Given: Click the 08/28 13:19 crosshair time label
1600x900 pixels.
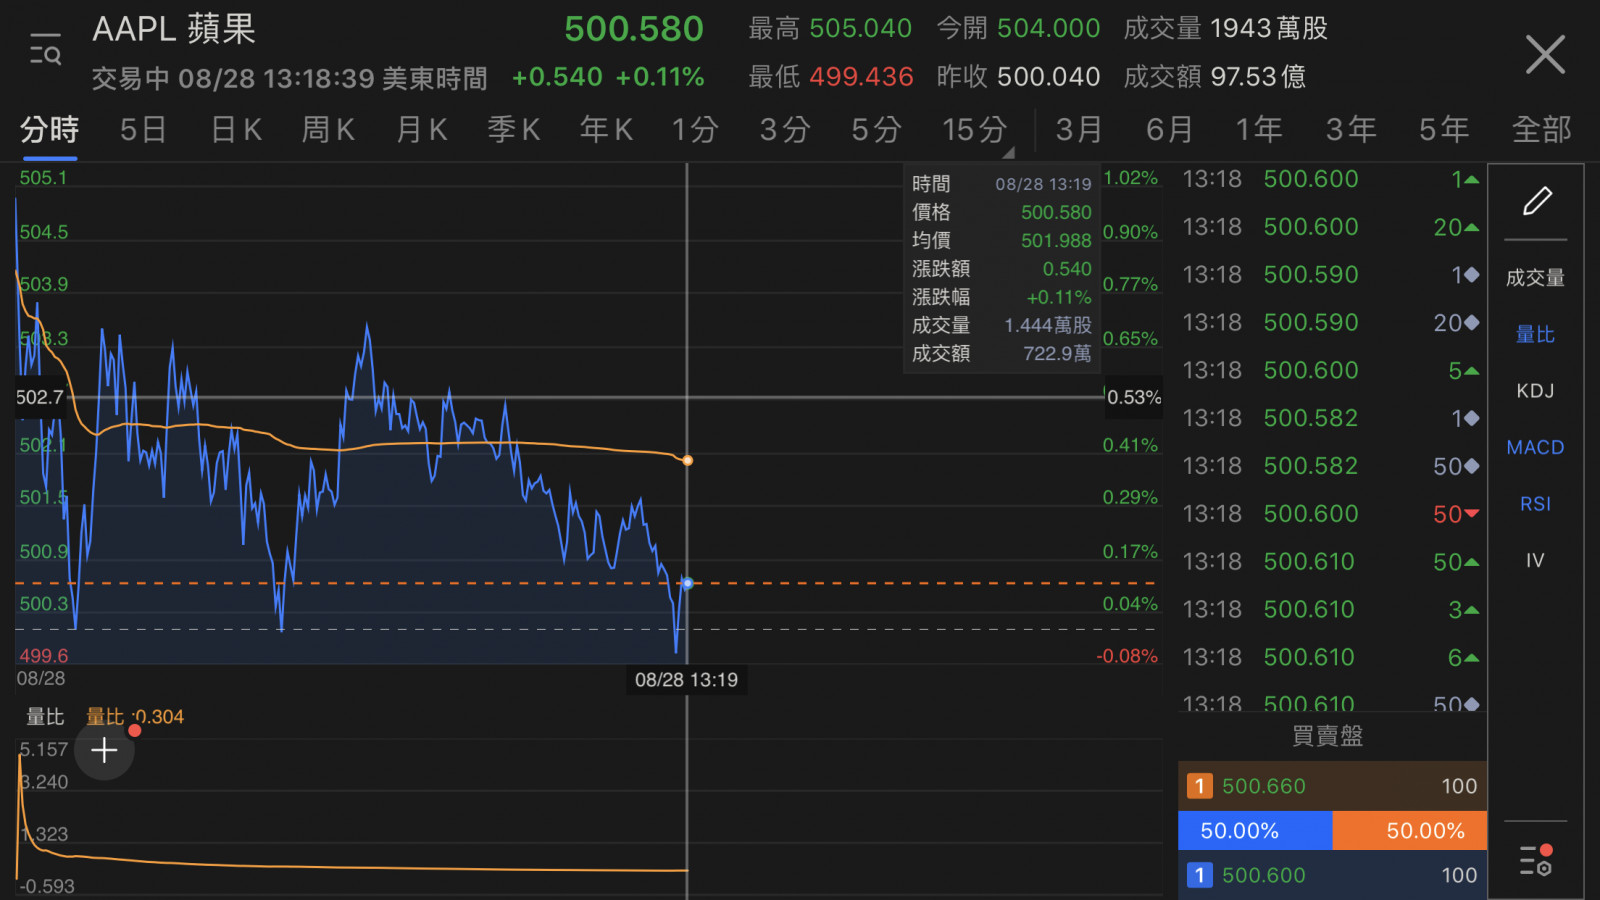Looking at the screenshot, I should pyautogui.click(x=686, y=680).
